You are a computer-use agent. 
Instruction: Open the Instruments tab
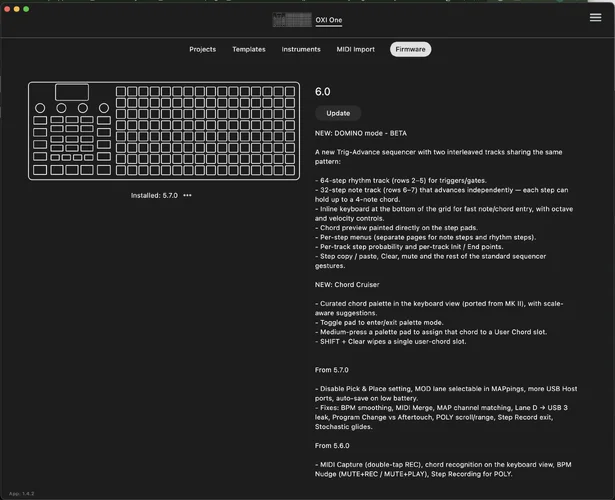[x=301, y=49]
